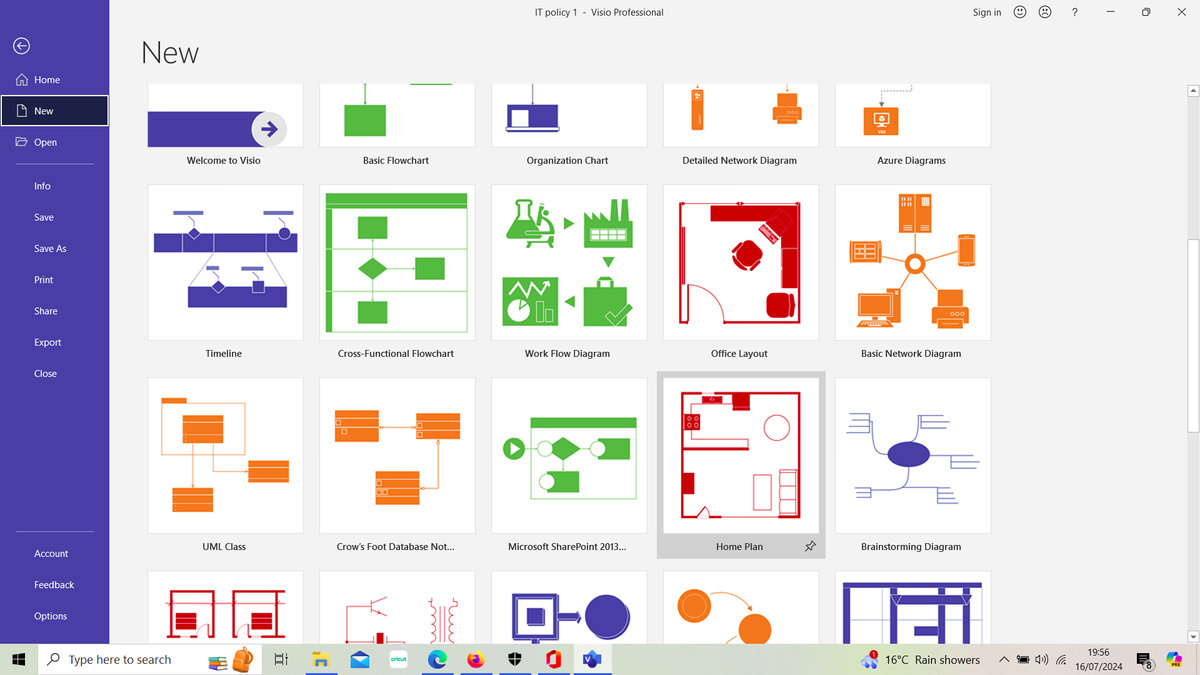1200x675 pixels.
Task: Launch Firefox from the taskbar
Action: tap(475, 659)
